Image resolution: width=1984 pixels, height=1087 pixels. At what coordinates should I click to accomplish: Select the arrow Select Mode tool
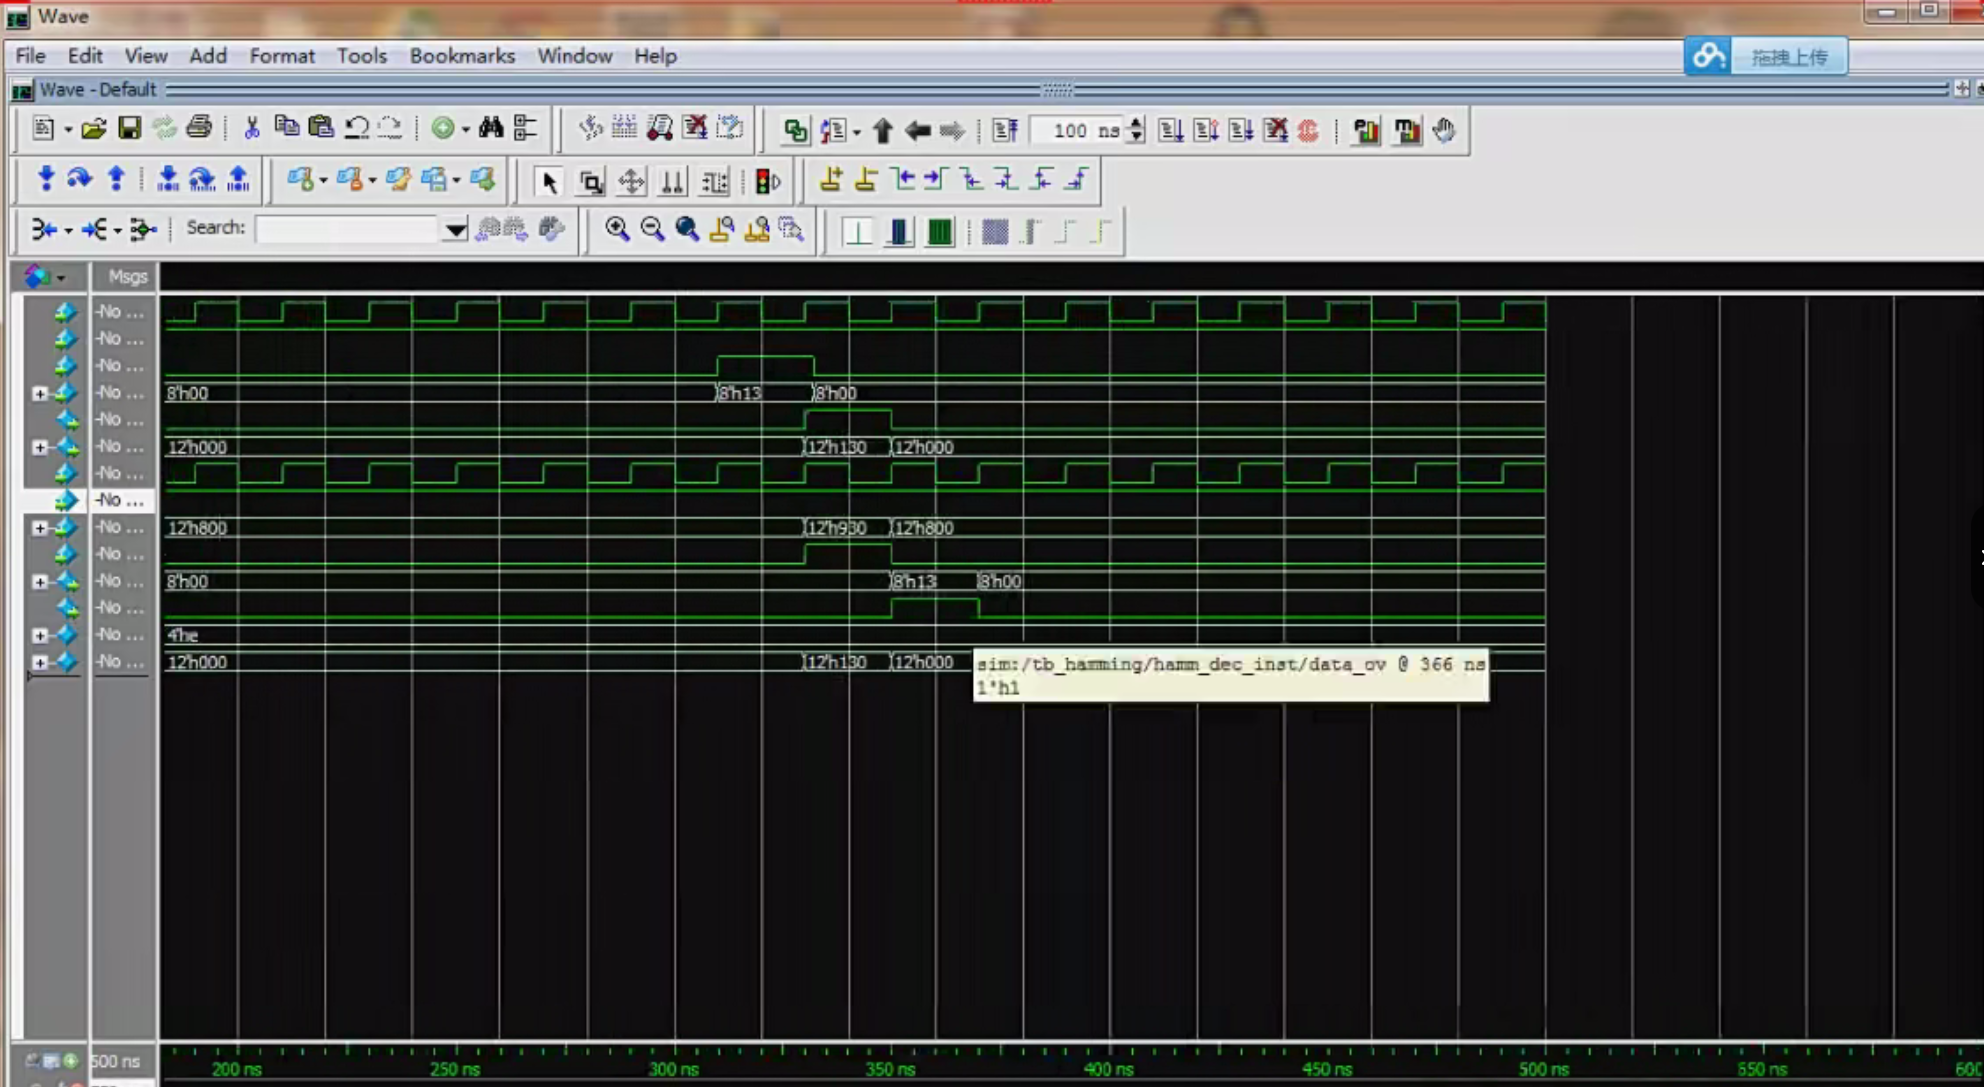tap(548, 182)
